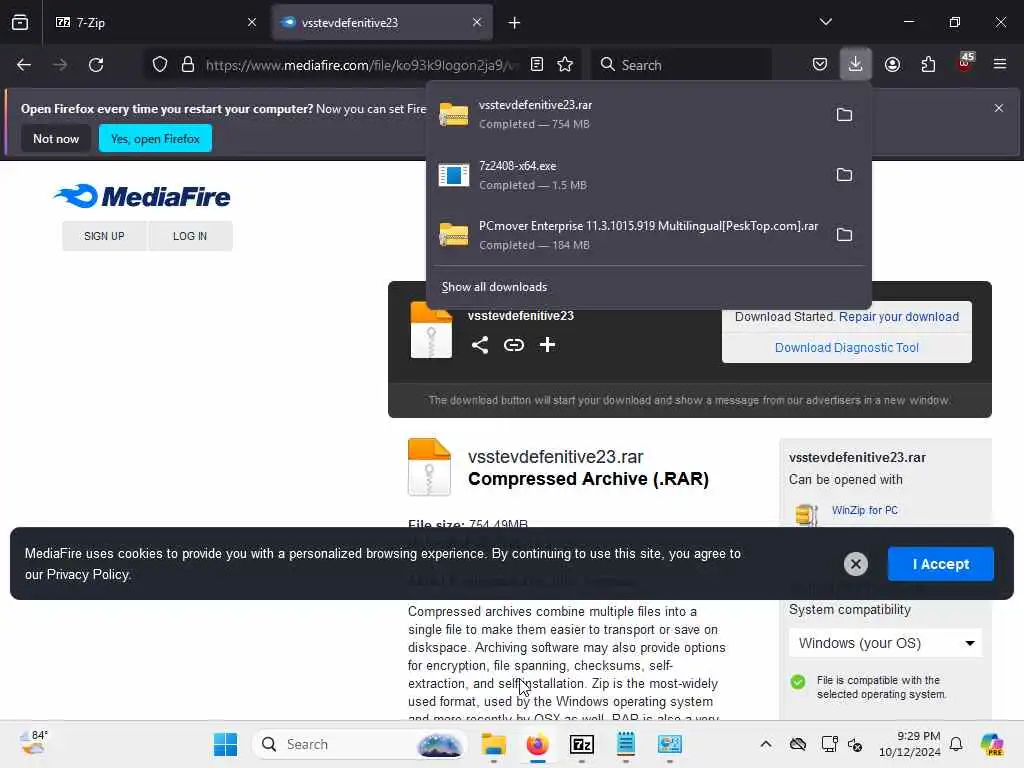This screenshot has height=768, width=1024.
Task: Open a new browser tab
Action: tap(515, 23)
